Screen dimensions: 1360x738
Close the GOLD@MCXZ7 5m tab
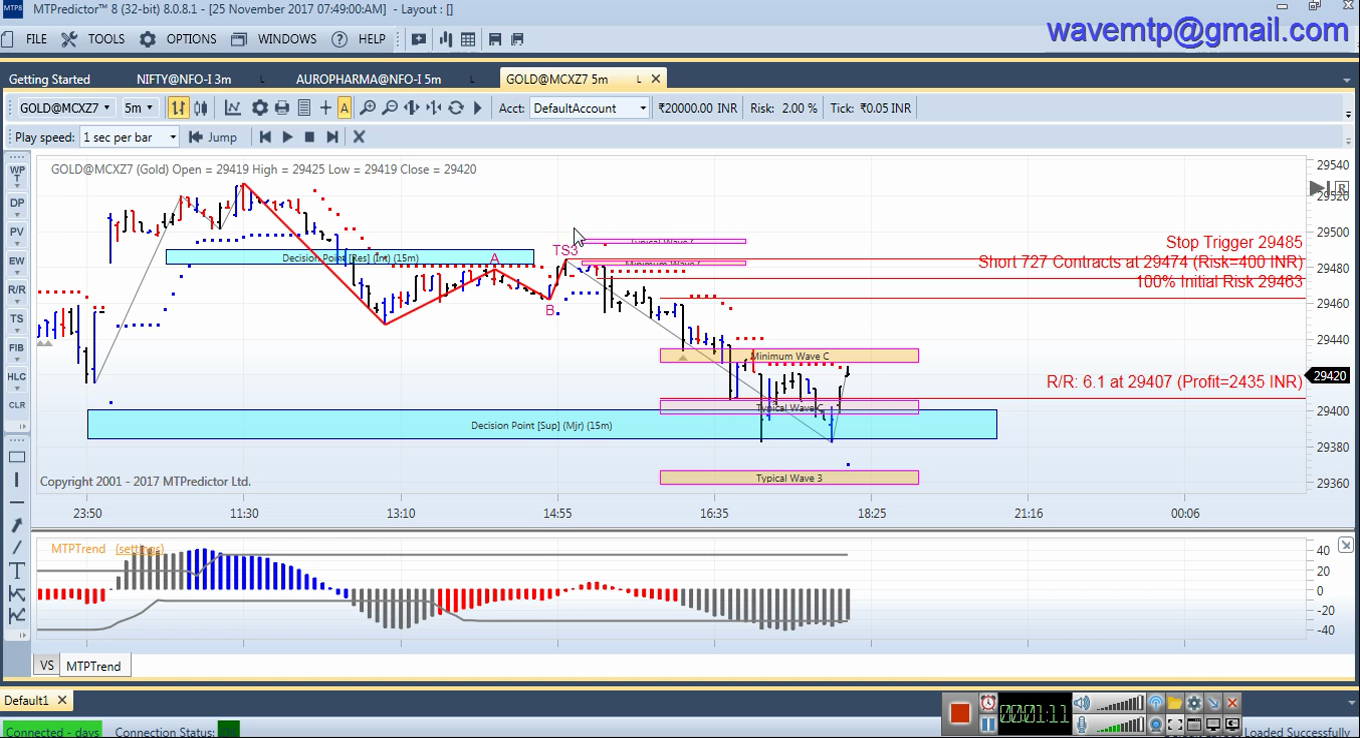pyautogui.click(x=657, y=79)
